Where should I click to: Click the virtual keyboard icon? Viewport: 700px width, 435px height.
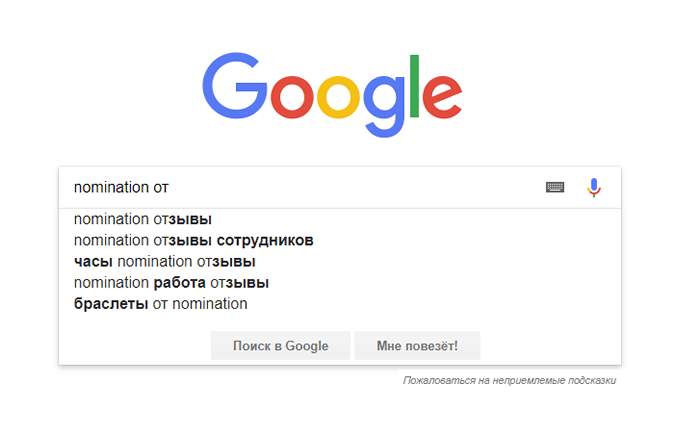(555, 187)
